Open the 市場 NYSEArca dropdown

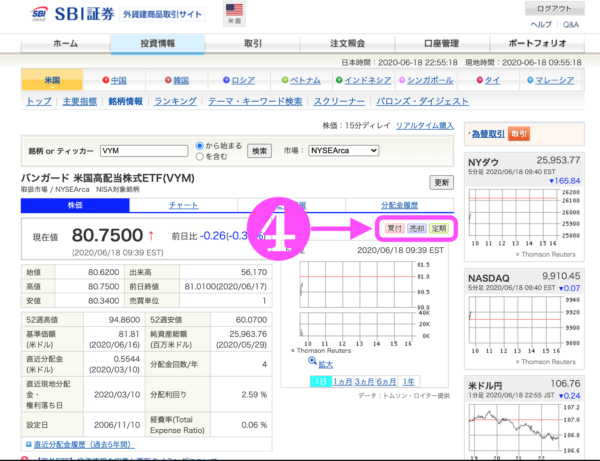click(x=344, y=151)
